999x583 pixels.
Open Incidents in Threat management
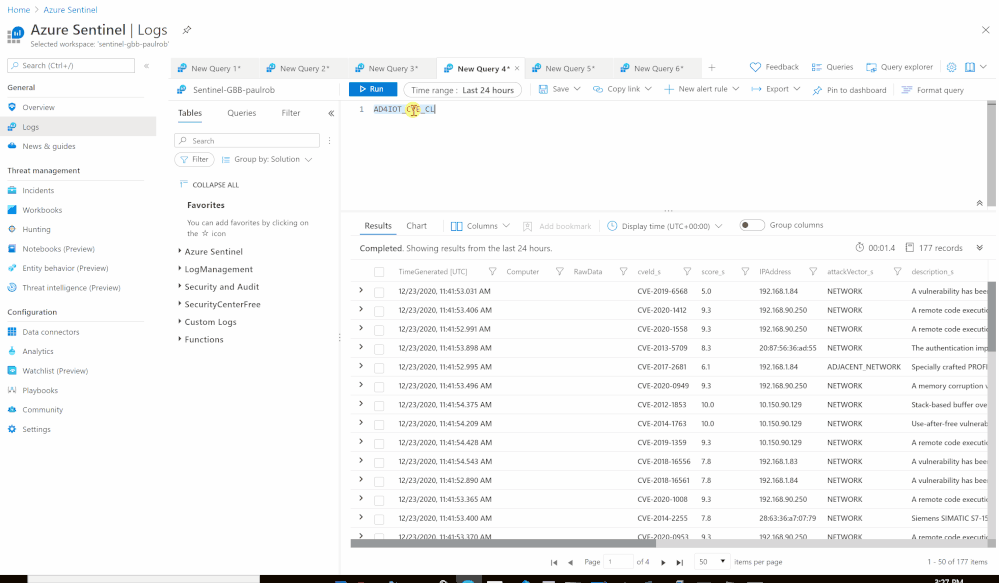[38, 191]
